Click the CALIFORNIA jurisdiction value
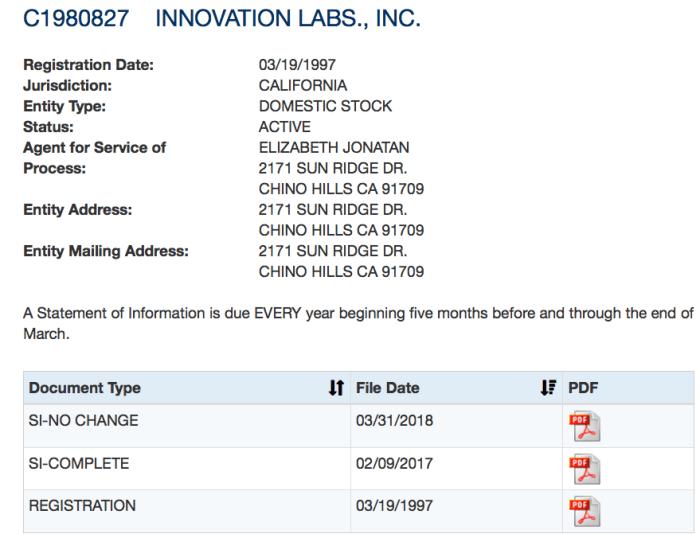Viewport: 700px width, 534px height. [303, 86]
